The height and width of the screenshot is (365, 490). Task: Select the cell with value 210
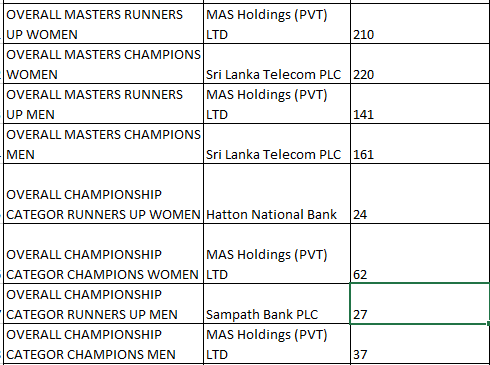(x=420, y=24)
